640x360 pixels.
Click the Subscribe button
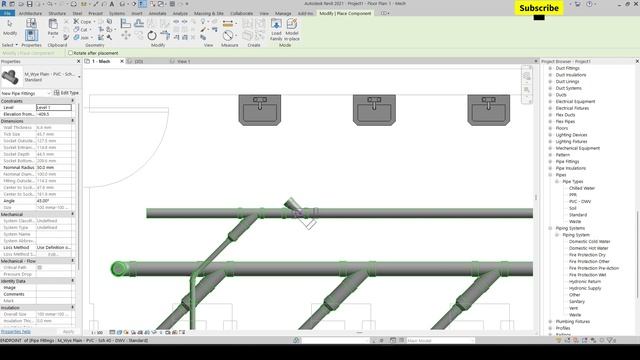coord(539,8)
